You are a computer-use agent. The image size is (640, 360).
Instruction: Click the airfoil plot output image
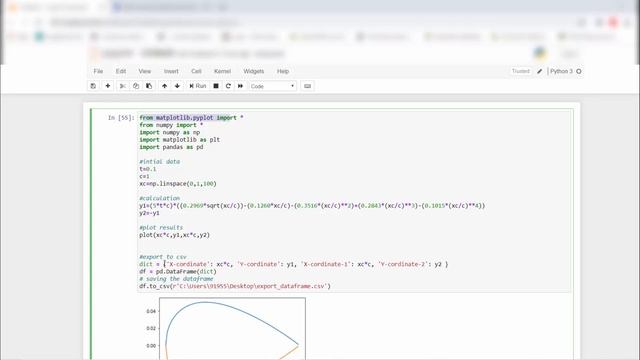[225, 329]
